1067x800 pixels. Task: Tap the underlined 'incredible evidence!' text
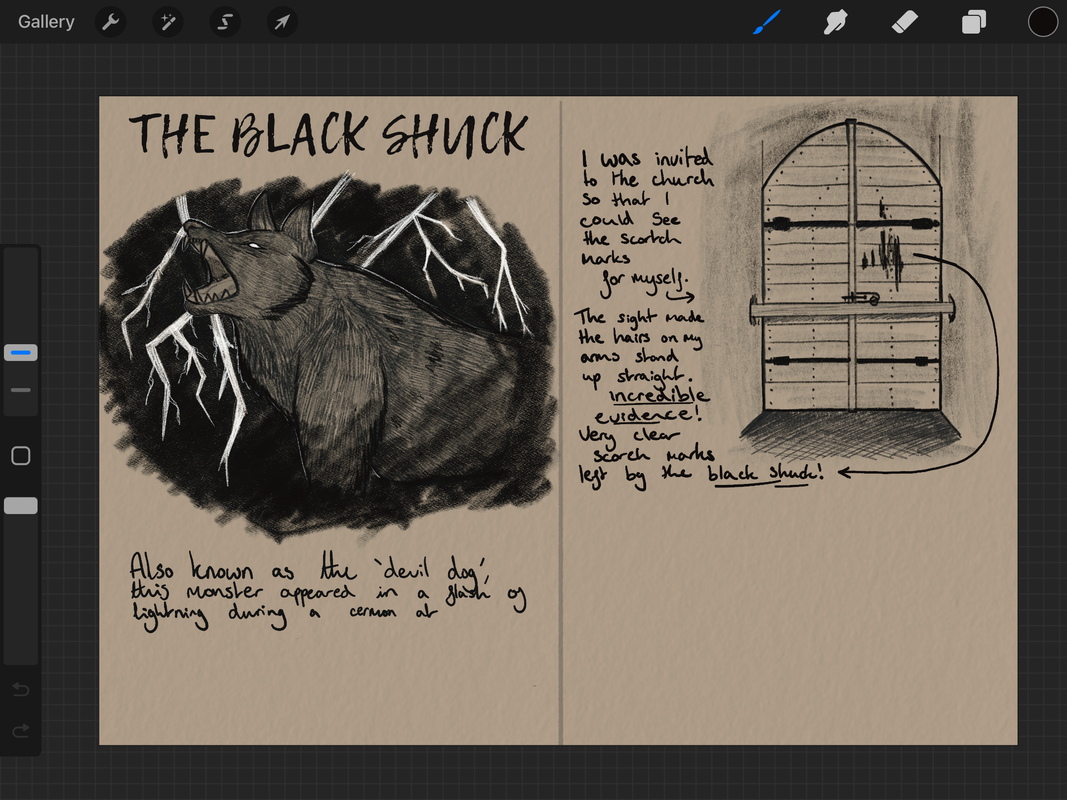pyautogui.click(x=653, y=405)
